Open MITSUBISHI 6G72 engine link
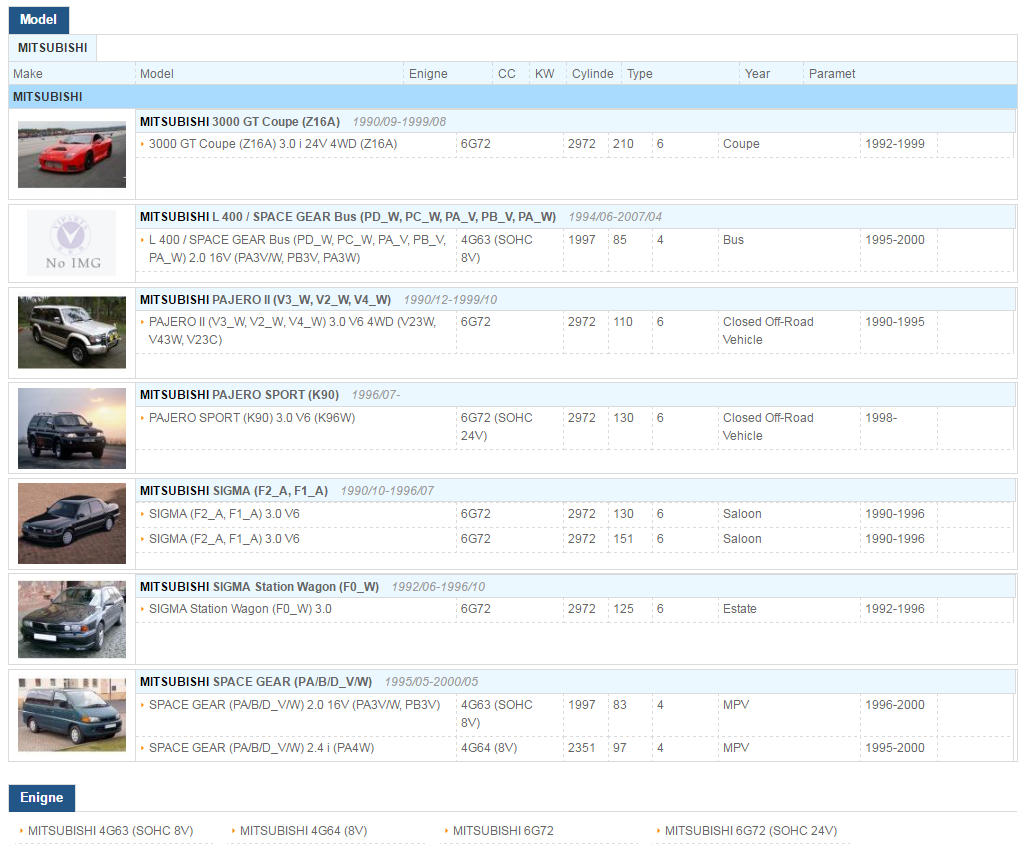 [x=503, y=831]
